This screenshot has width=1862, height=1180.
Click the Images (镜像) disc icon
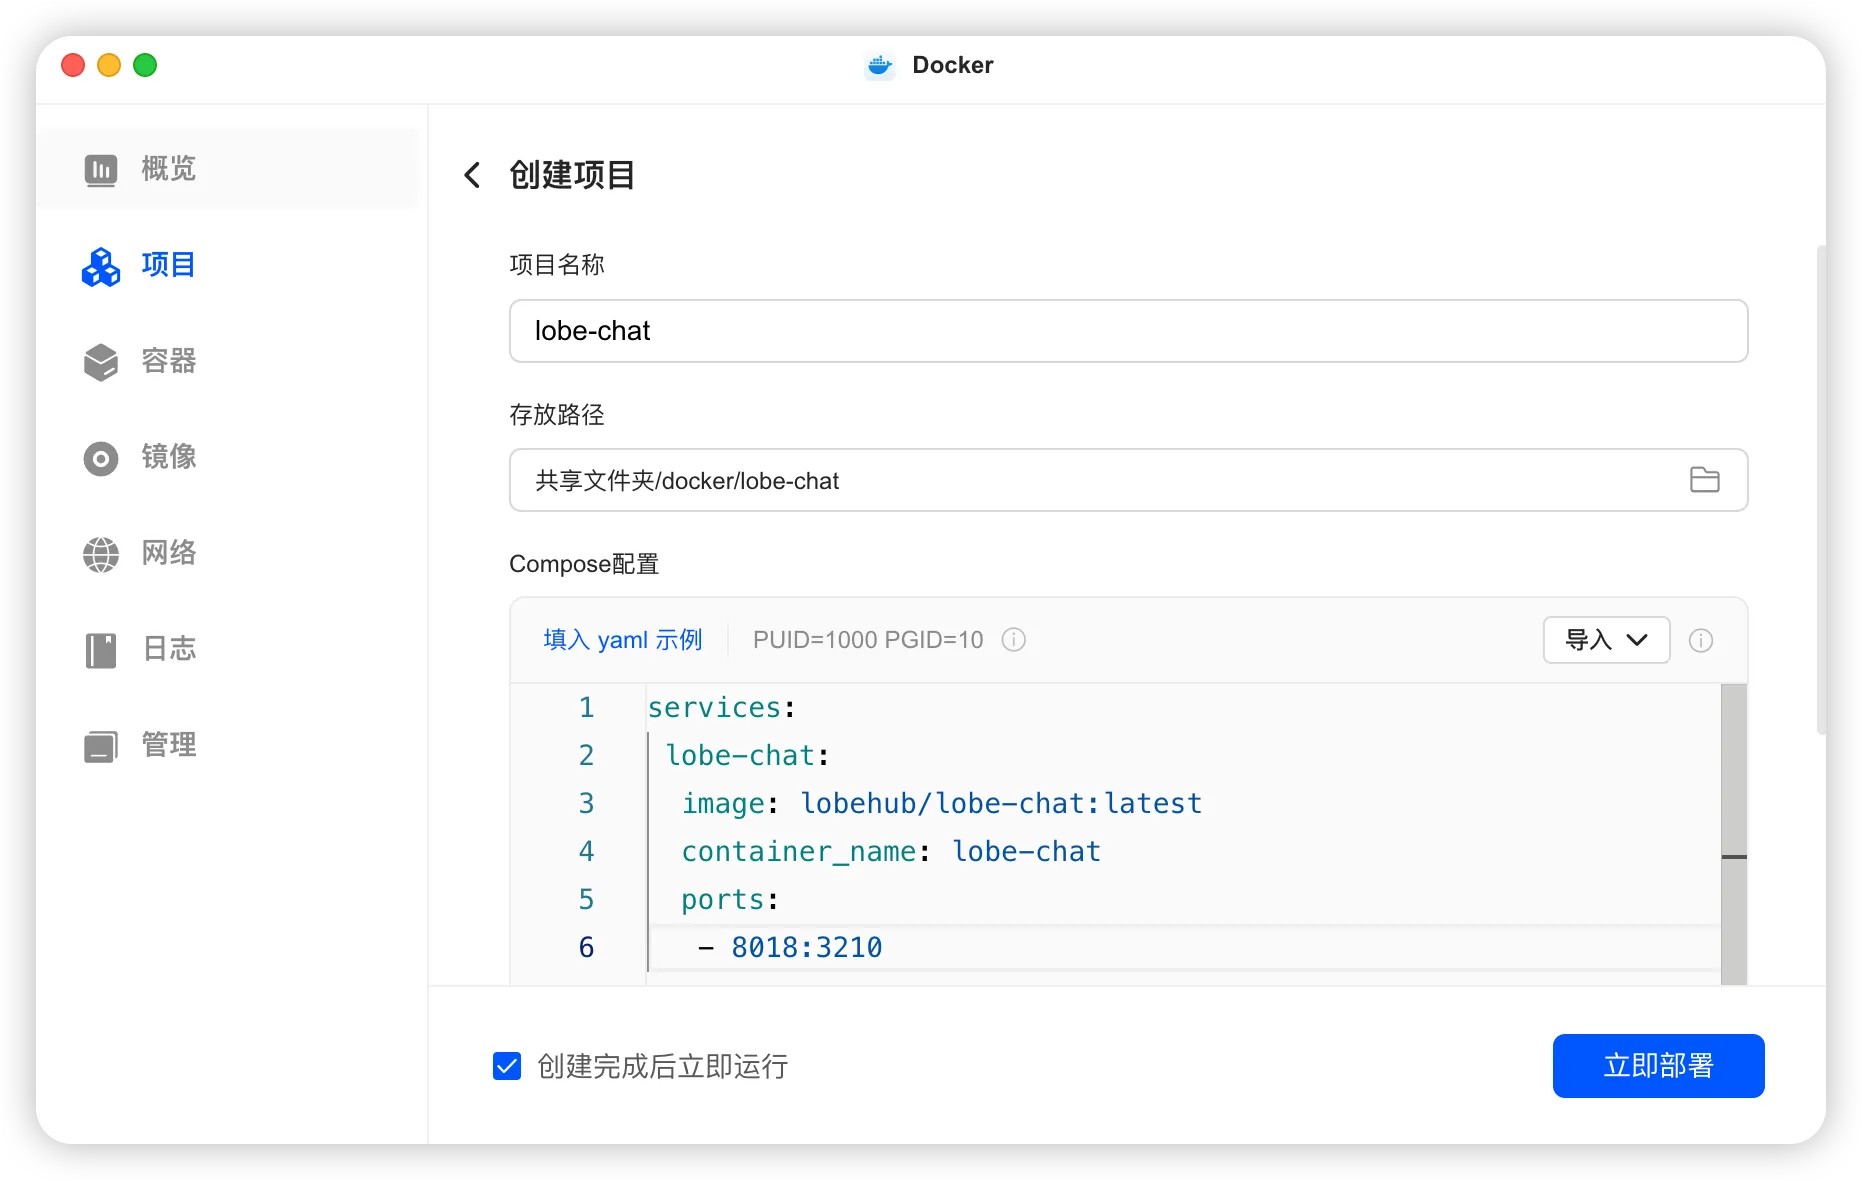(100, 458)
